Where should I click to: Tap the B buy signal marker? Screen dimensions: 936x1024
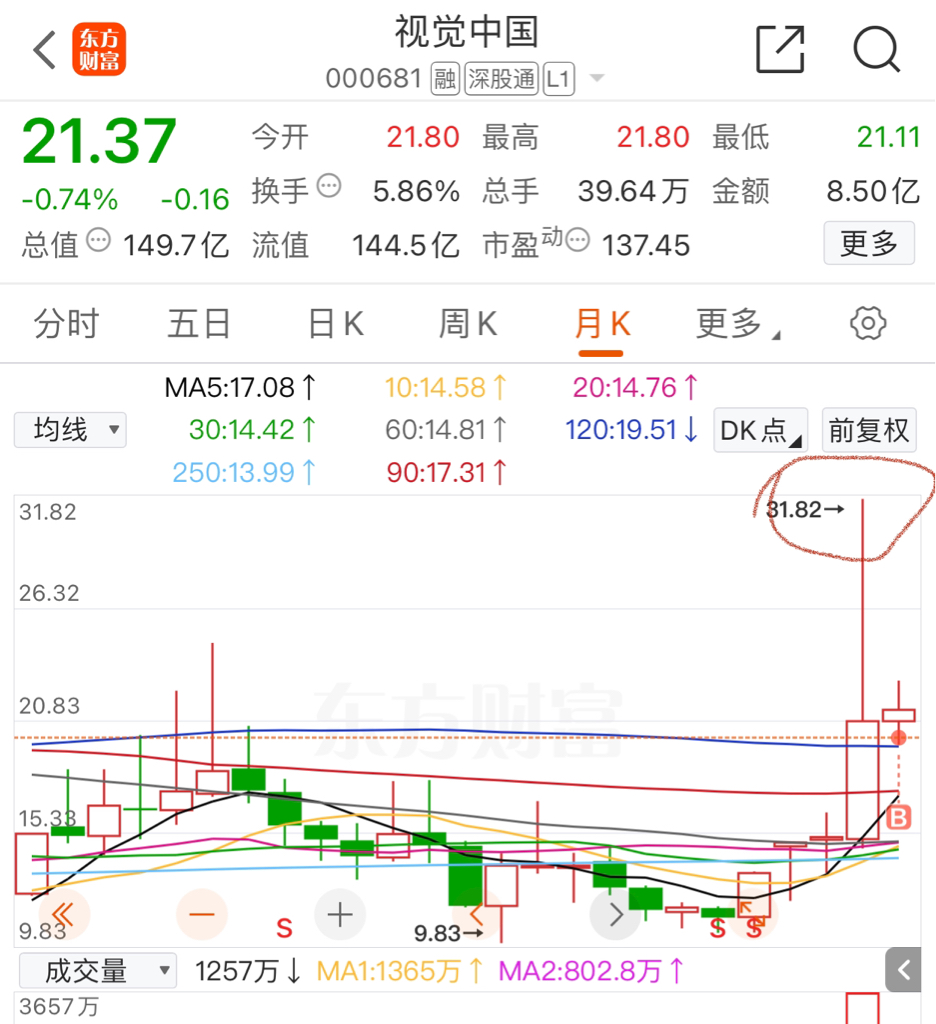point(899,817)
